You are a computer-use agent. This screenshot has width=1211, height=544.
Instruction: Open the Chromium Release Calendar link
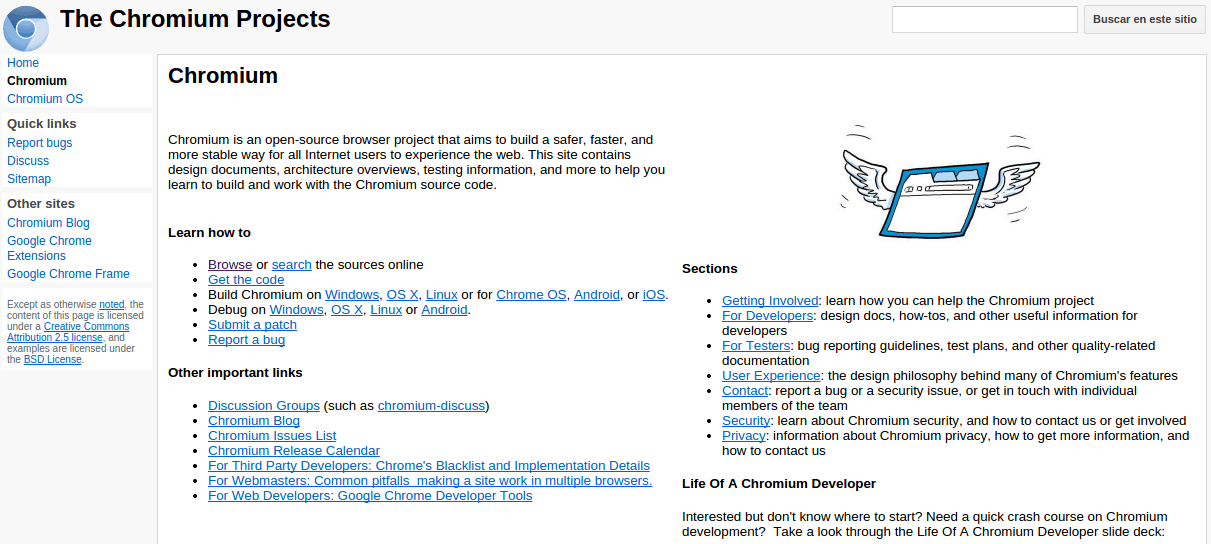click(294, 451)
